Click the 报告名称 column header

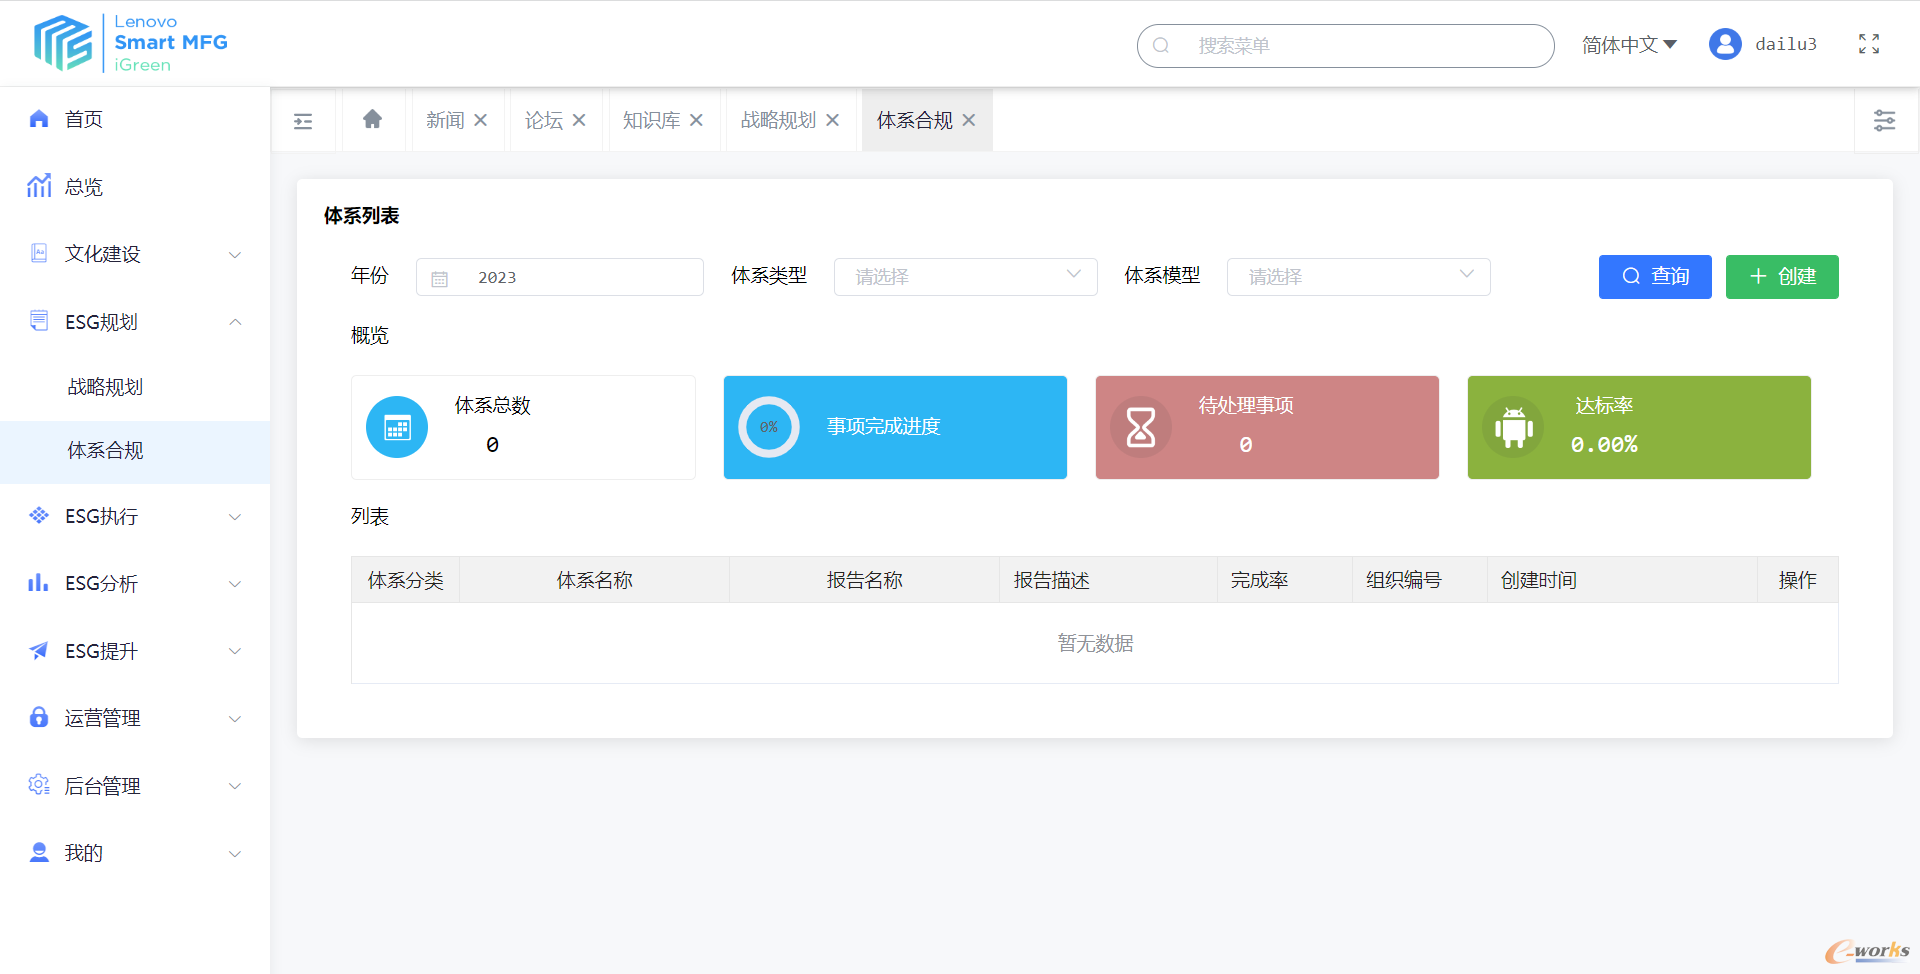pos(865,581)
